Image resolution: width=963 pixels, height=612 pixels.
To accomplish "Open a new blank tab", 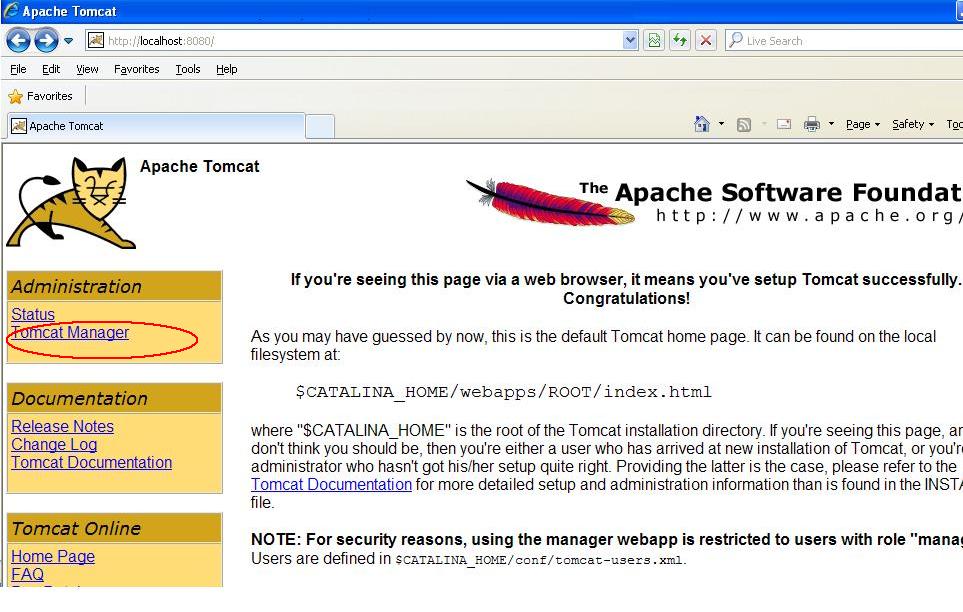I will 320,127.
